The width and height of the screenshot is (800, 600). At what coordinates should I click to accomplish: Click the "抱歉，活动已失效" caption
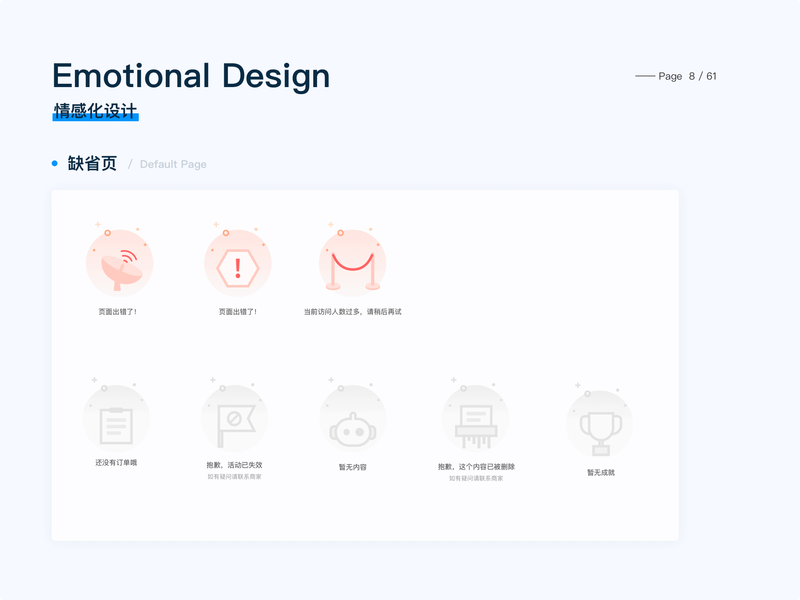pyautogui.click(x=234, y=465)
